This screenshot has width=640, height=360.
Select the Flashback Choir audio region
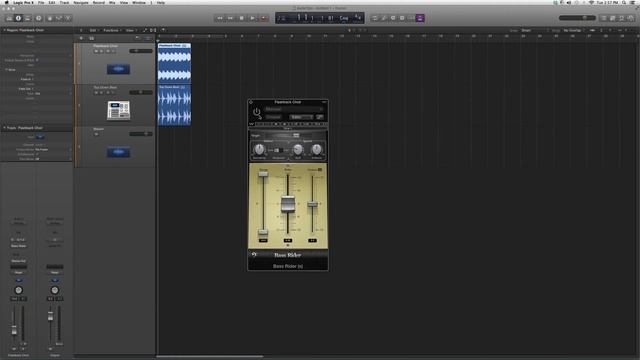click(174, 63)
